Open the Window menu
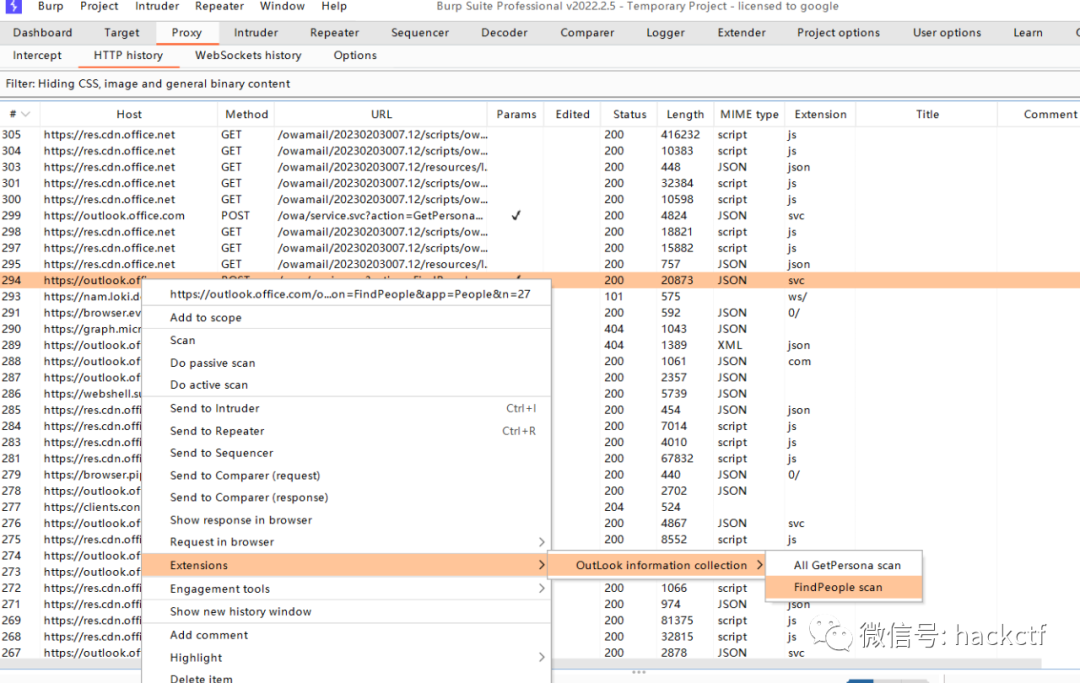The height and width of the screenshot is (683, 1080). [x=282, y=6]
